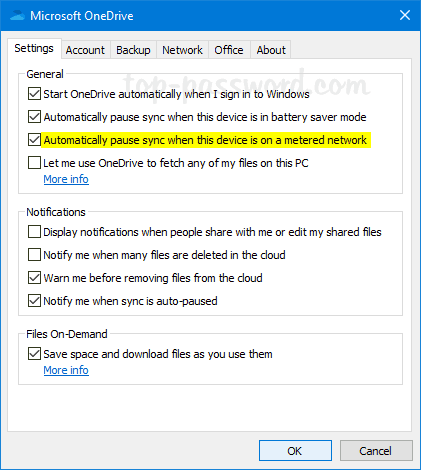421x470 pixels.
Task: Toggle pause sync in battery saver mode
Action: (x=35, y=117)
